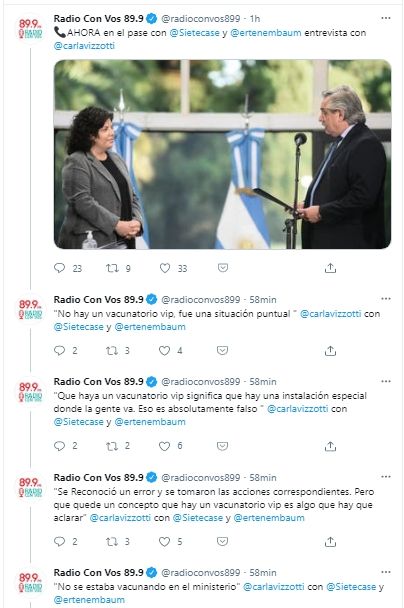
Task: Share the first tweet with the photo
Action: tap(330, 268)
